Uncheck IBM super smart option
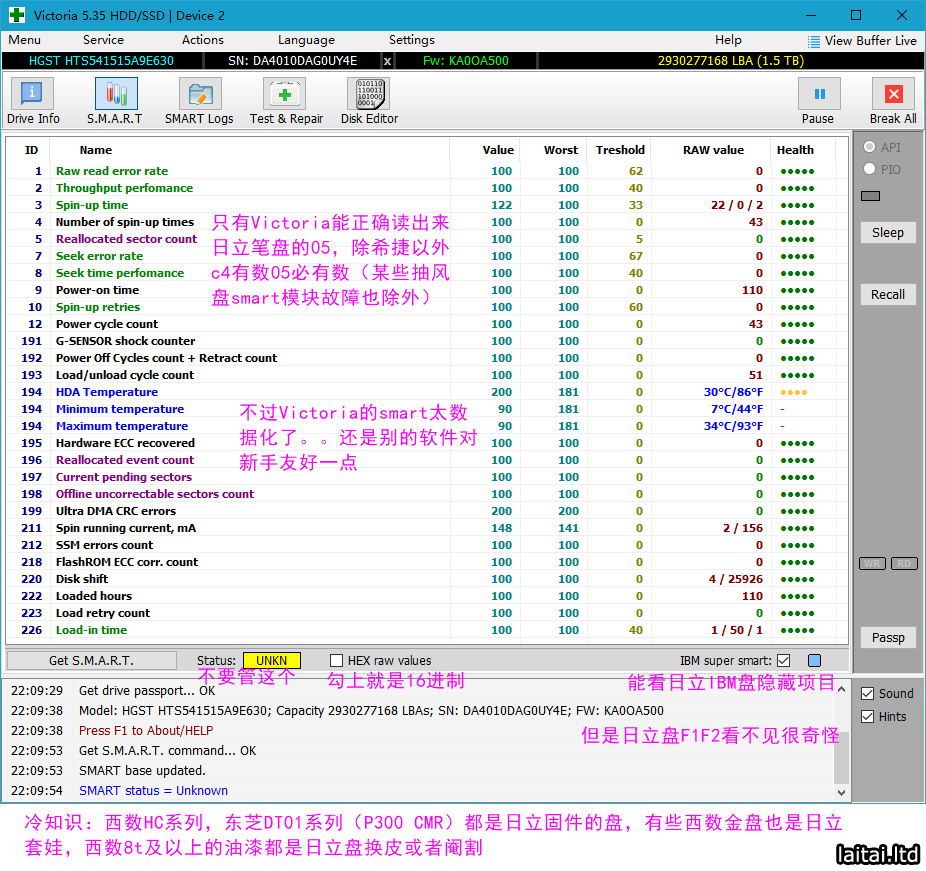Screen dimensions: 926x871 click(x=783, y=661)
